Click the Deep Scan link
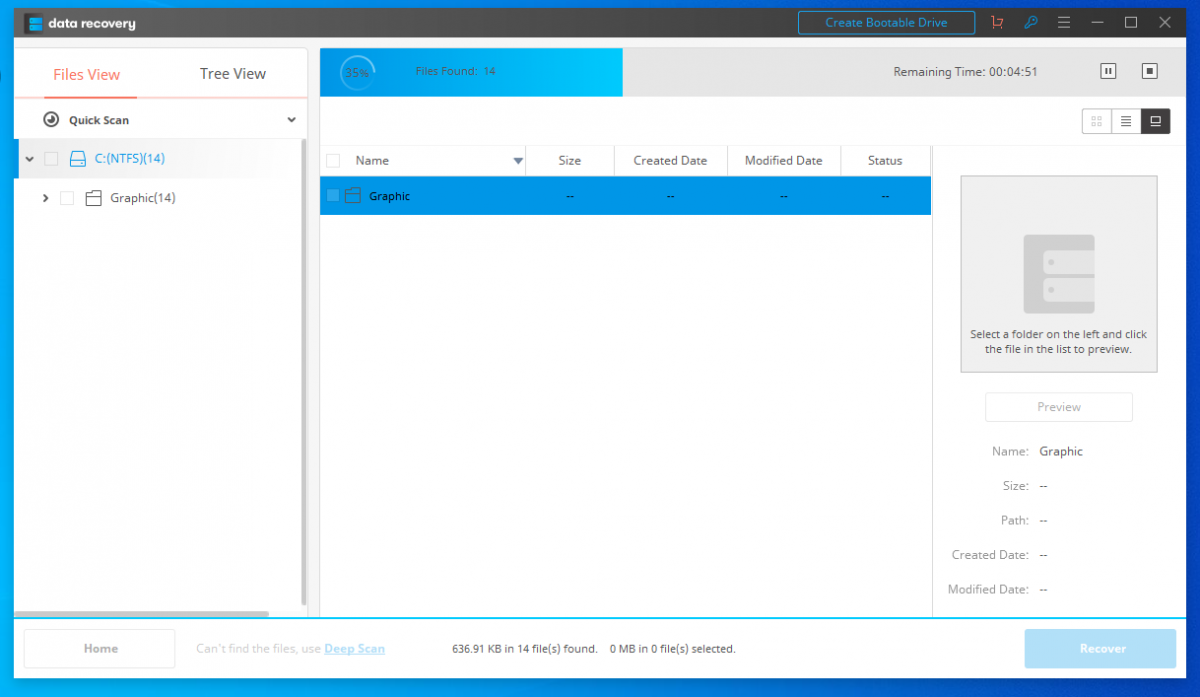The height and width of the screenshot is (697, 1200). pos(354,649)
